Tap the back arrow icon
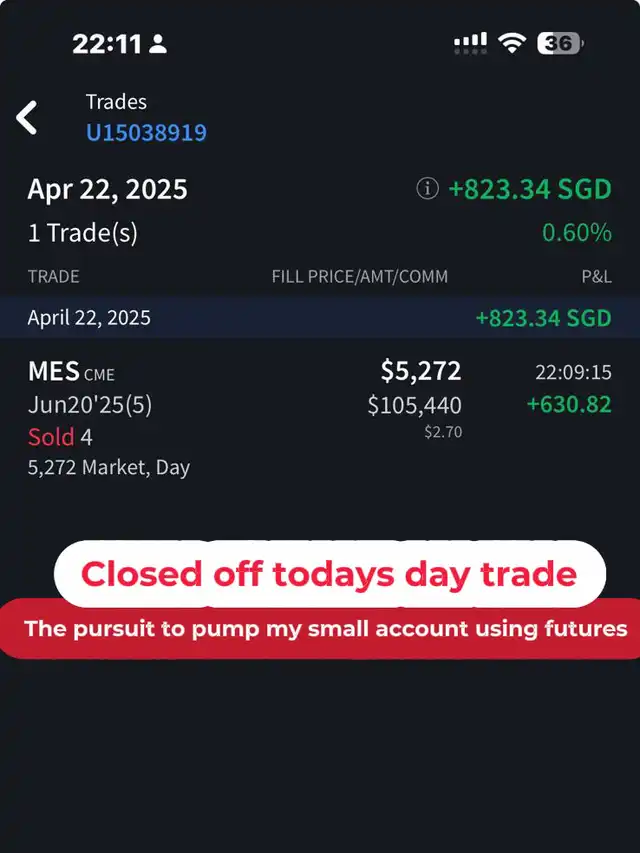This screenshot has width=640, height=853. click(x=26, y=118)
